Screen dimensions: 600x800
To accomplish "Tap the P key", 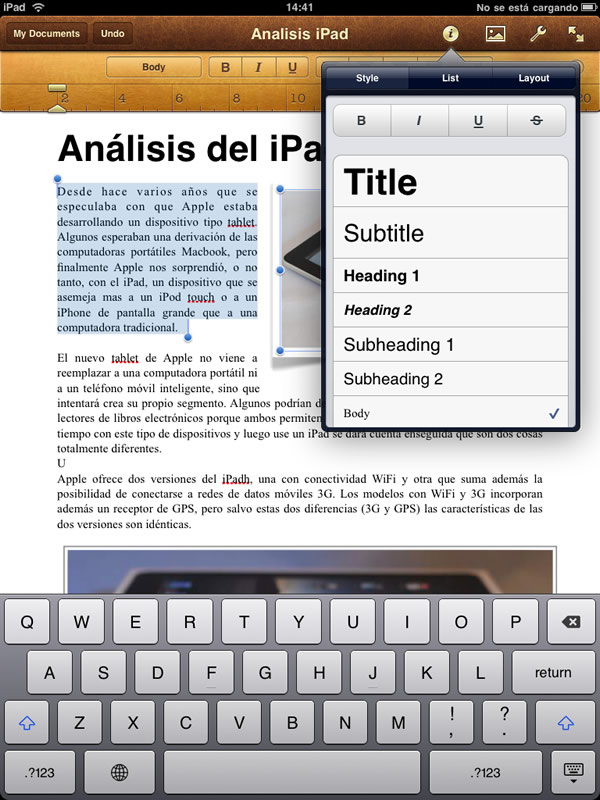I will pyautogui.click(x=515, y=621).
